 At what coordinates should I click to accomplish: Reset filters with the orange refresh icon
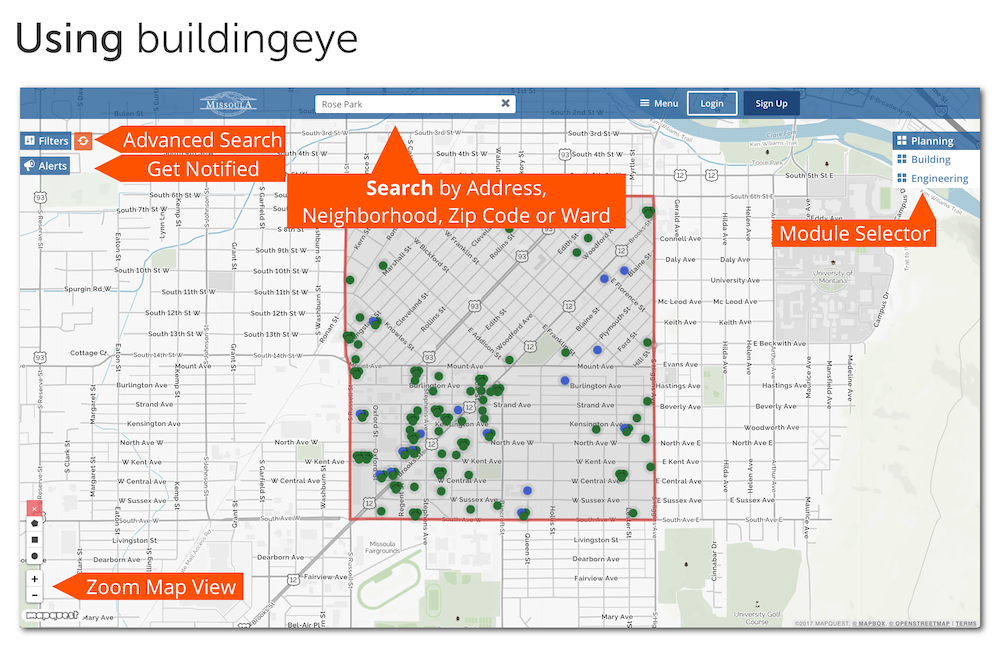83,141
